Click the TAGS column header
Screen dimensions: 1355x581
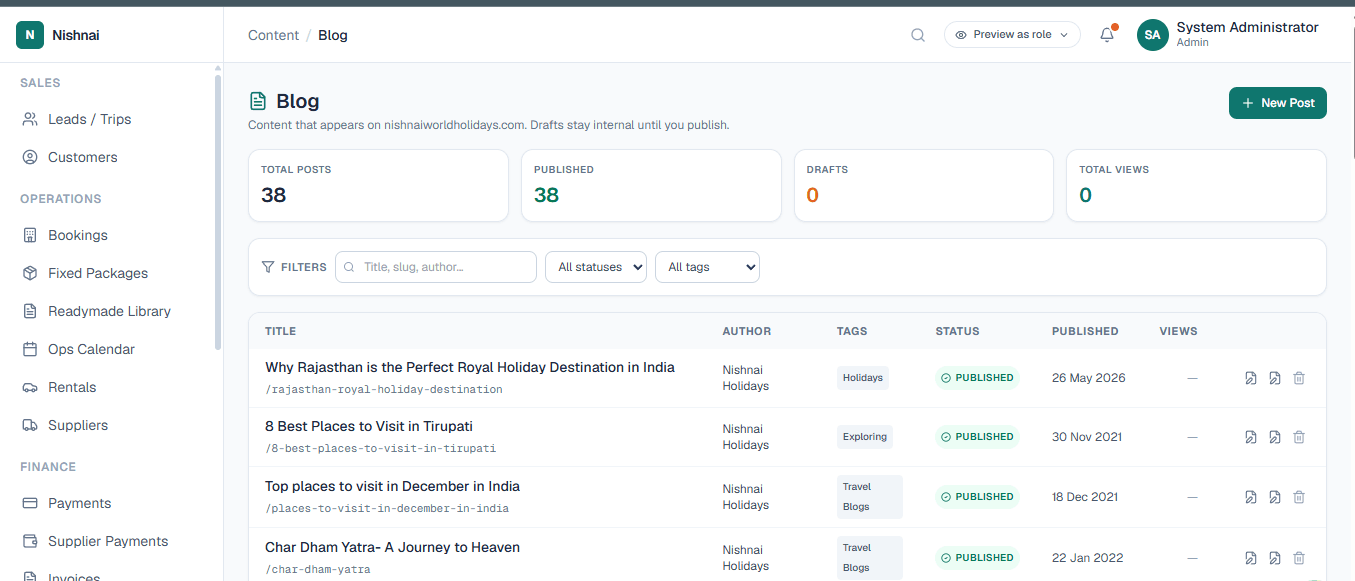coord(852,331)
